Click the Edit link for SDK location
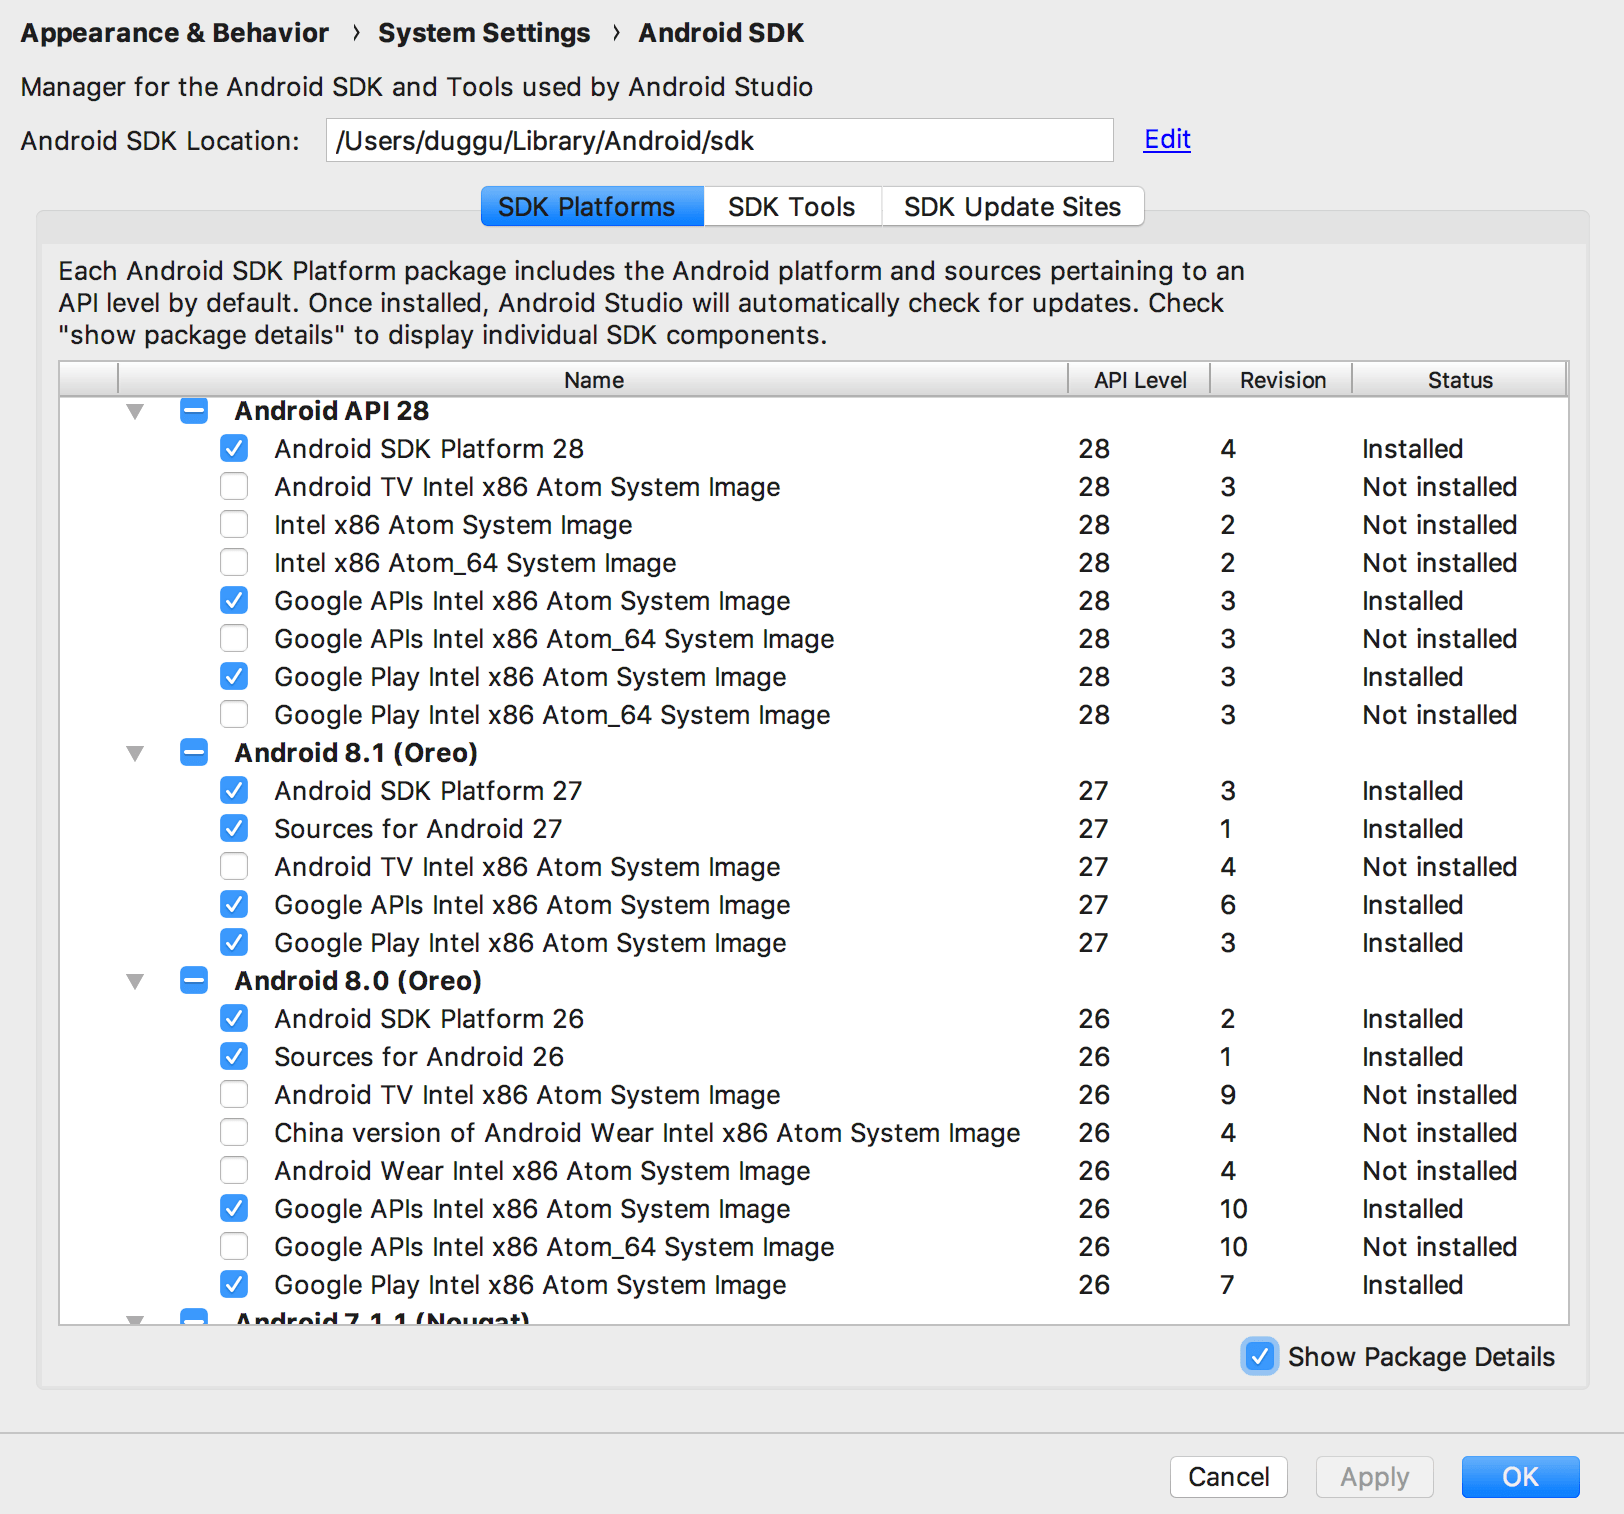Image resolution: width=1624 pixels, height=1514 pixels. coord(1167,139)
